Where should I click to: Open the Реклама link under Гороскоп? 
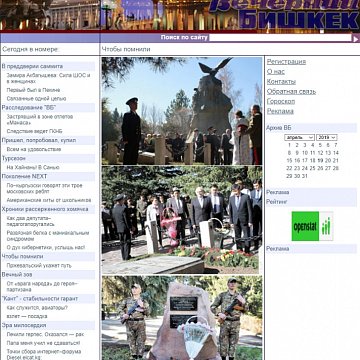tap(280, 111)
